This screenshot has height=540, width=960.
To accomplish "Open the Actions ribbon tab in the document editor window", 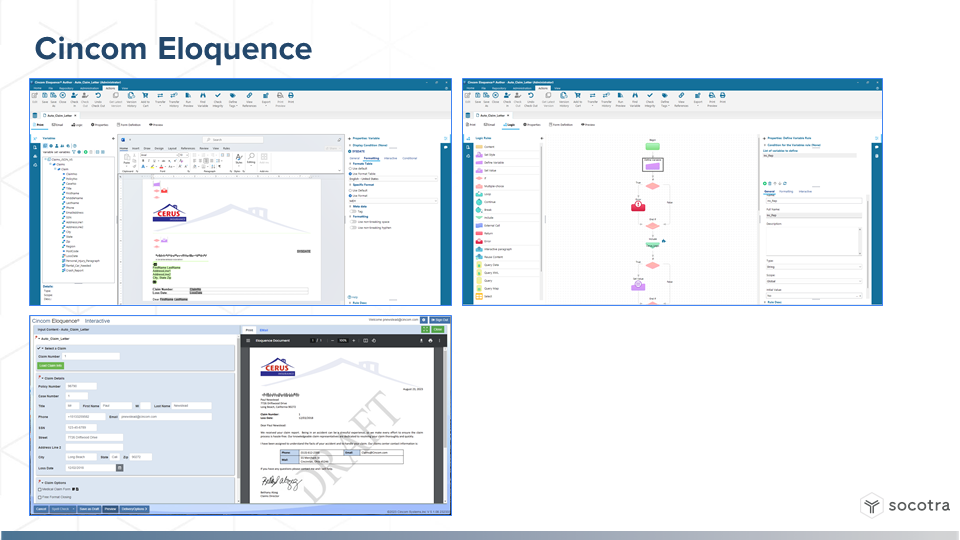I will tap(110, 88).
